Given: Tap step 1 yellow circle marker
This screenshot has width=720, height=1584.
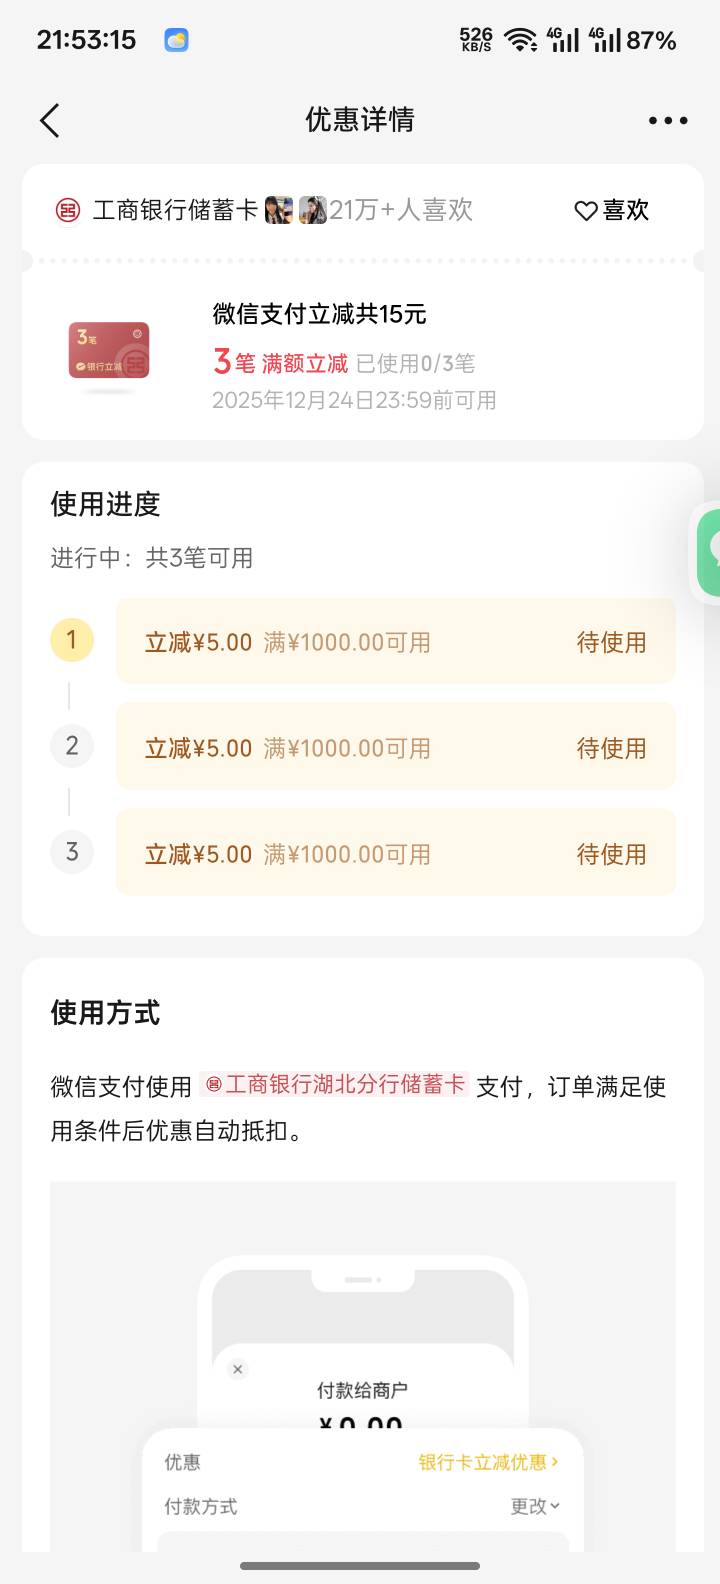Looking at the screenshot, I should [x=72, y=640].
